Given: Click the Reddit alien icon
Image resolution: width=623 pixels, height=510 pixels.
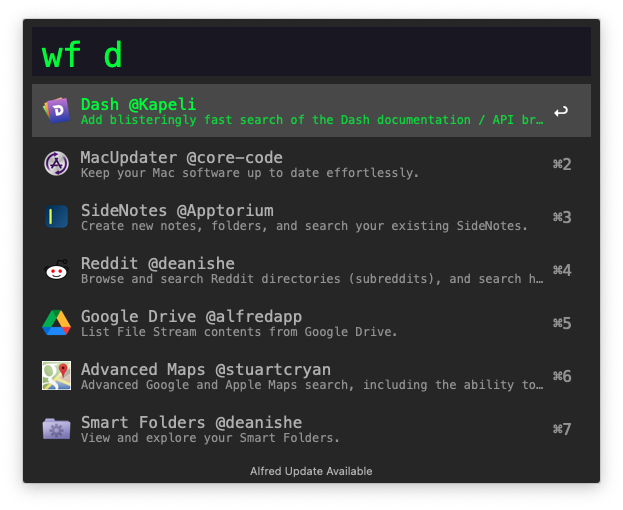Looking at the screenshot, I should pos(56,270).
